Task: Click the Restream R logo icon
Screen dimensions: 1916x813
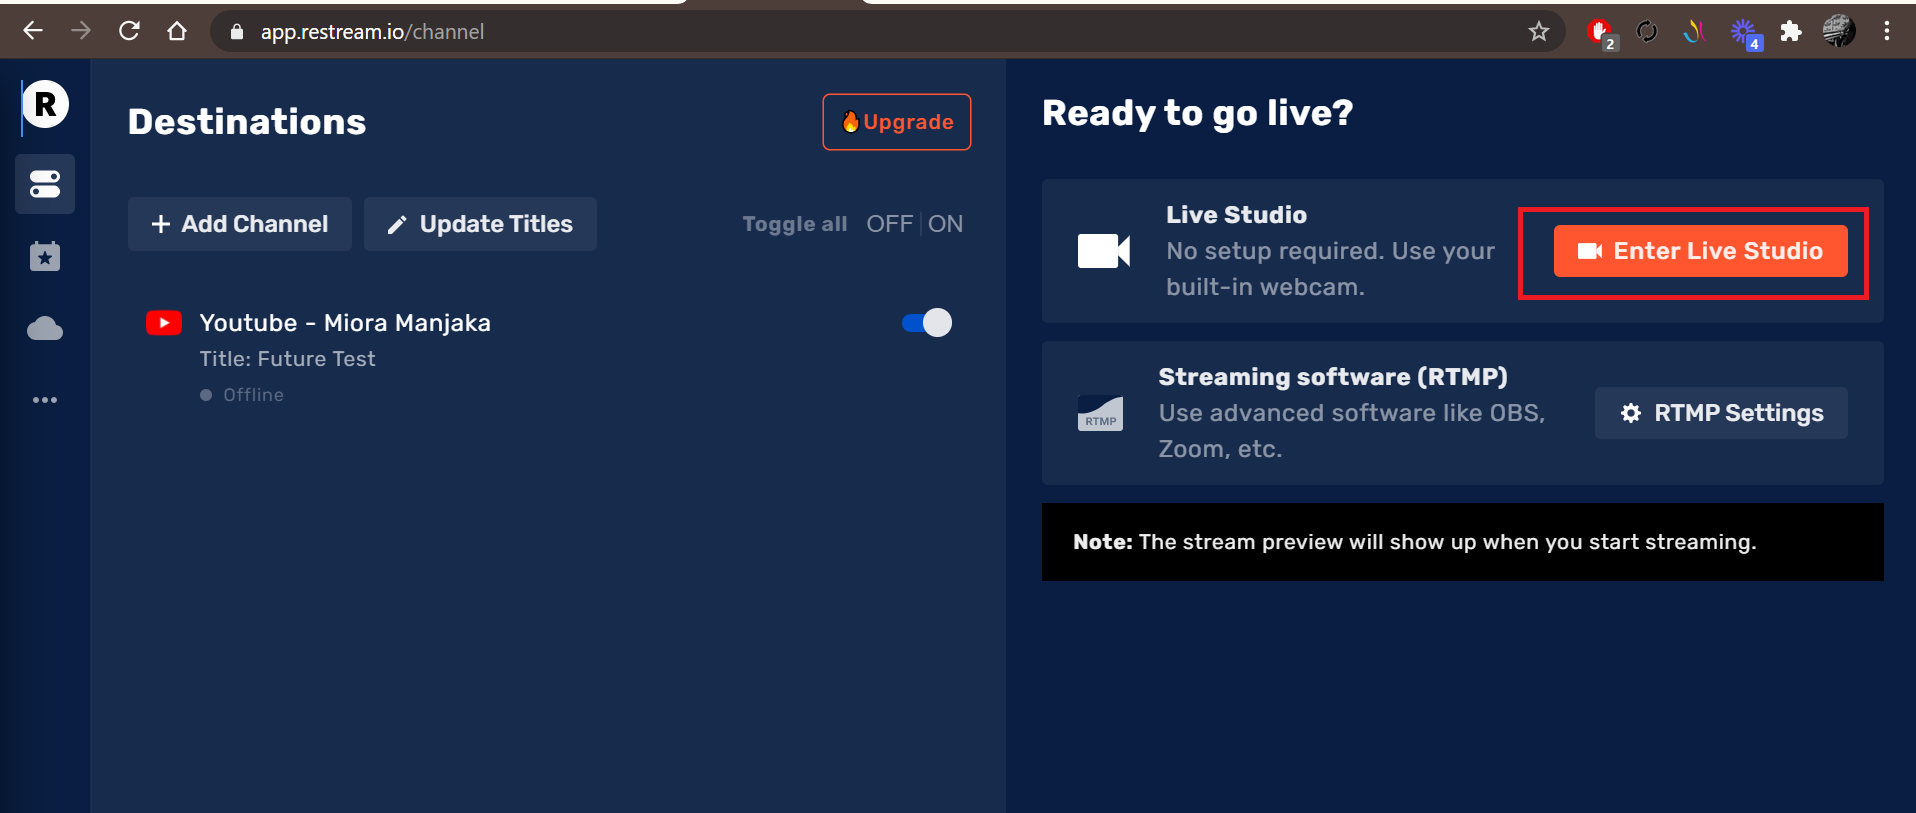Action: (46, 105)
